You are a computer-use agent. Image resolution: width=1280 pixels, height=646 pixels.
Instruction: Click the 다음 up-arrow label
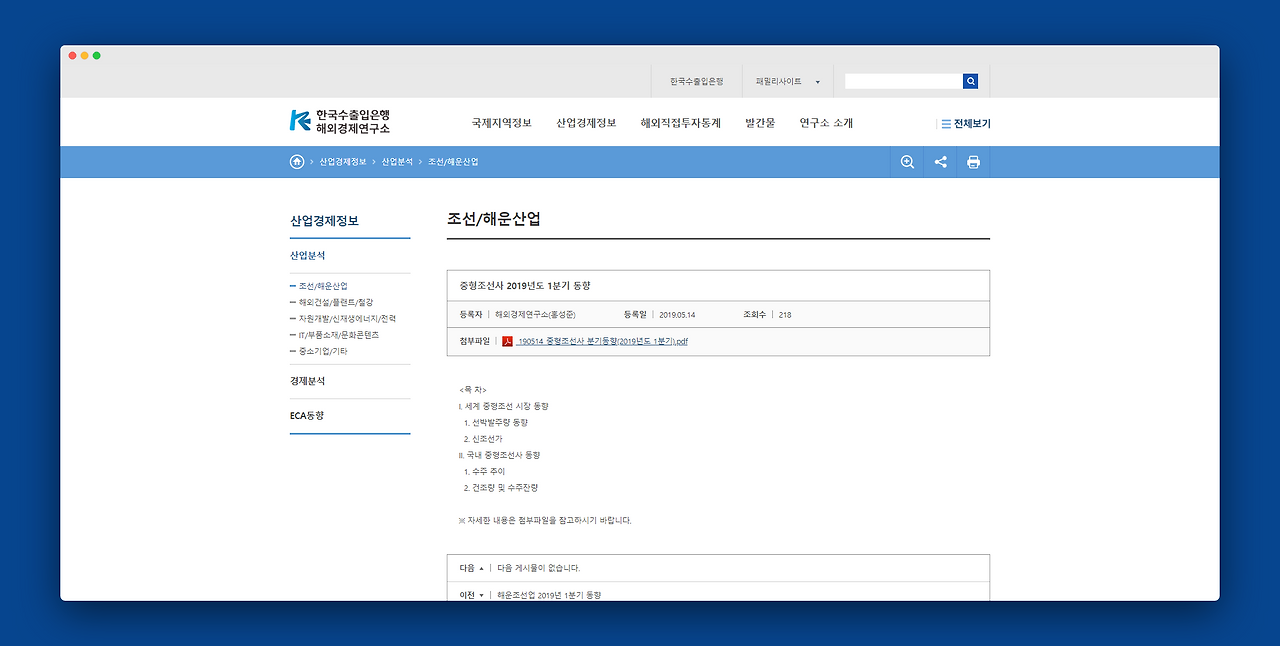[x=471, y=568]
